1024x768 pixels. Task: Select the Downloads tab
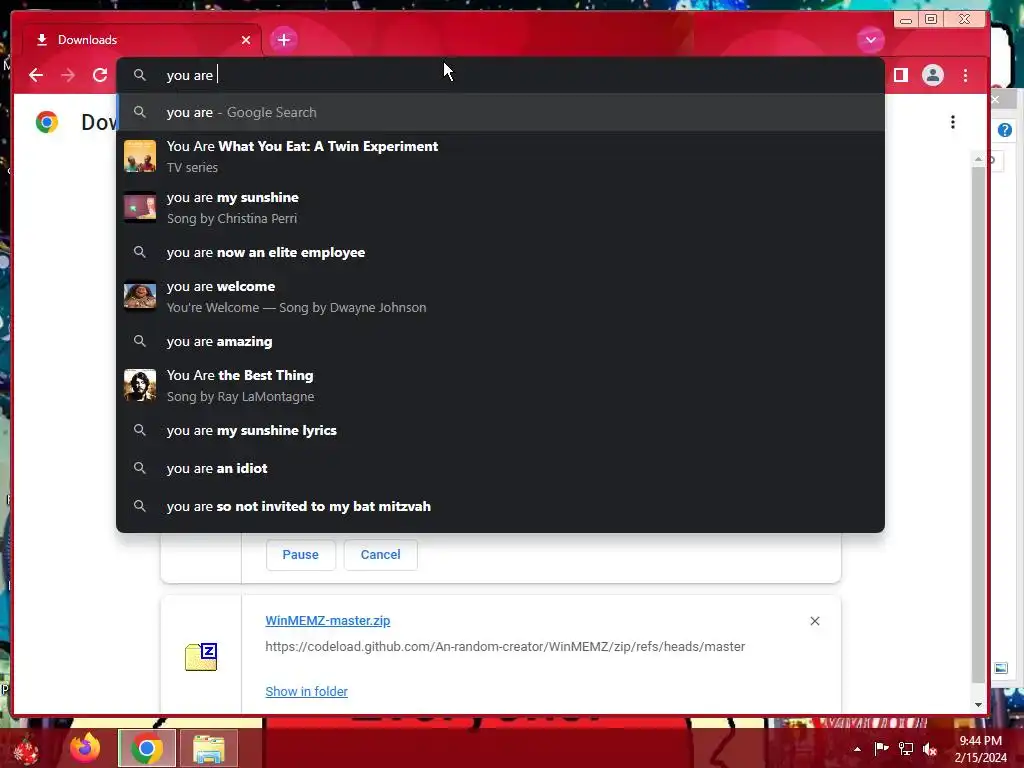tap(142, 40)
